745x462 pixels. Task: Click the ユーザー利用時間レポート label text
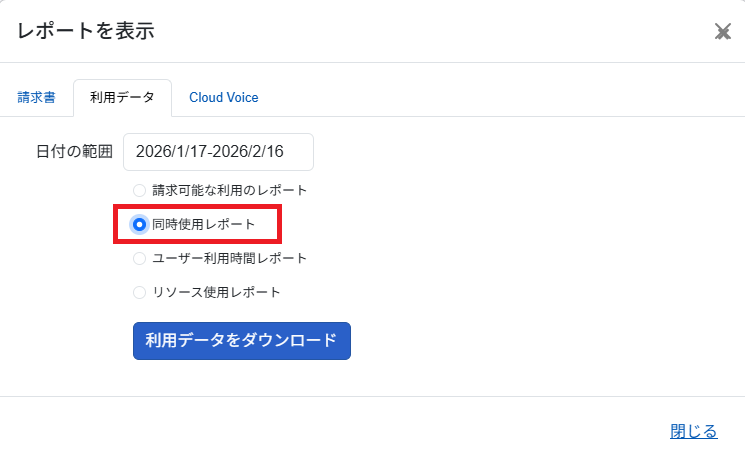229,259
